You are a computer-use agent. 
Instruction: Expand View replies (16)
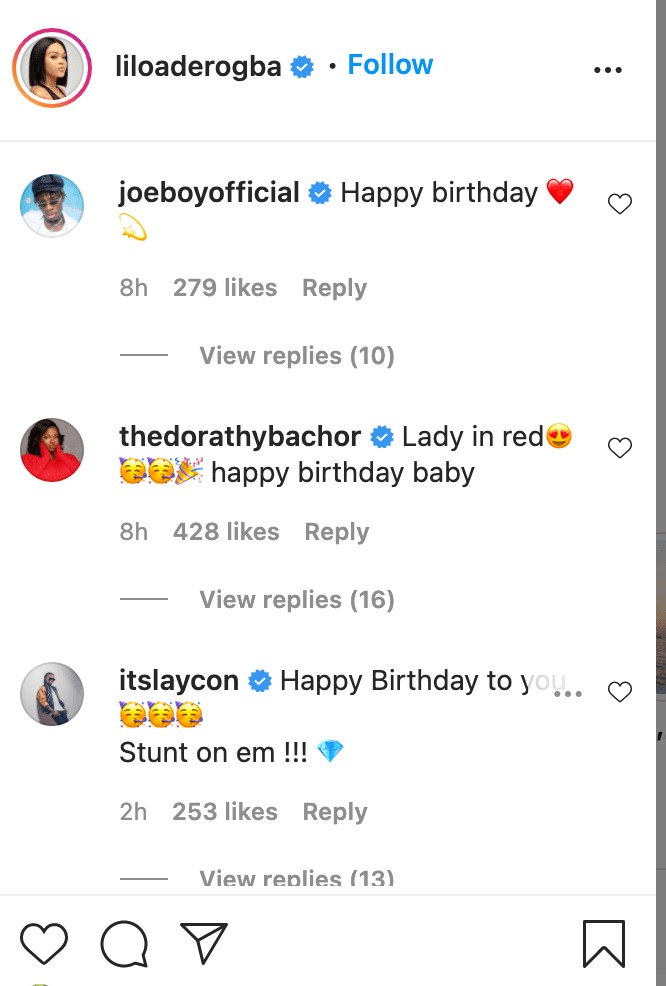click(x=296, y=600)
